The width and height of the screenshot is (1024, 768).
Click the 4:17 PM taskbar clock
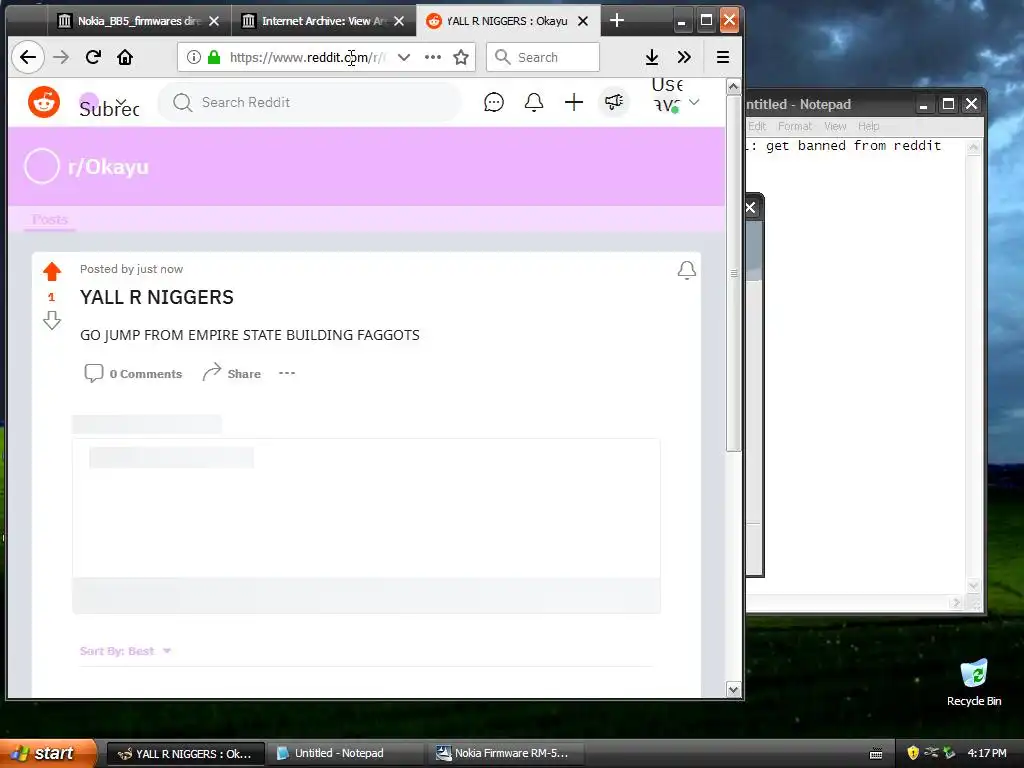point(987,753)
